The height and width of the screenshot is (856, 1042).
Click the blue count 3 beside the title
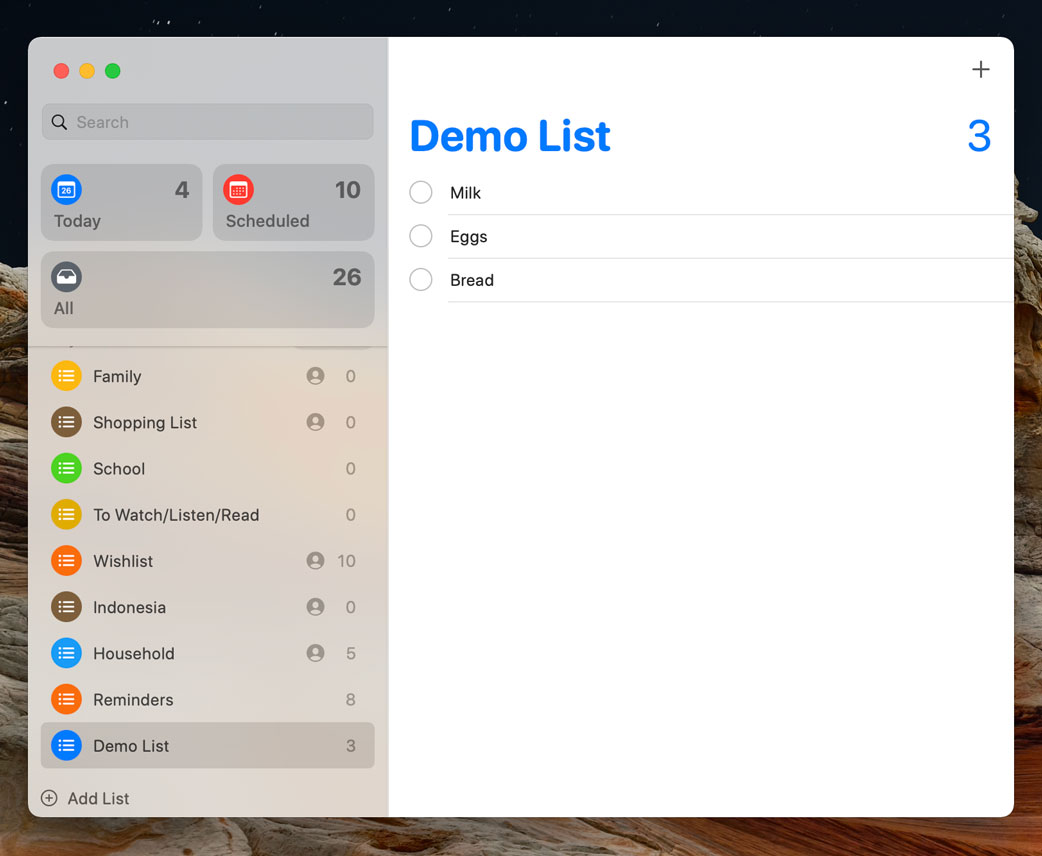(979, 136)
